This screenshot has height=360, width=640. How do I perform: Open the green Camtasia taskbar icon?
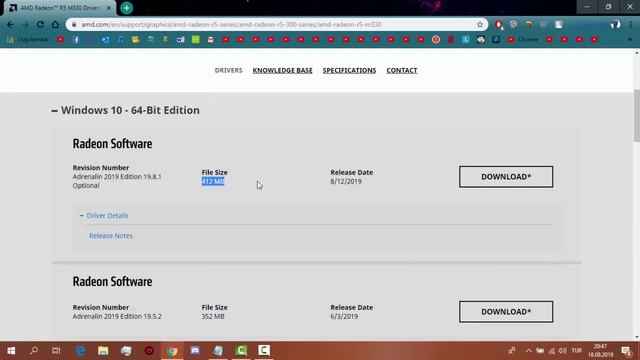241,351
